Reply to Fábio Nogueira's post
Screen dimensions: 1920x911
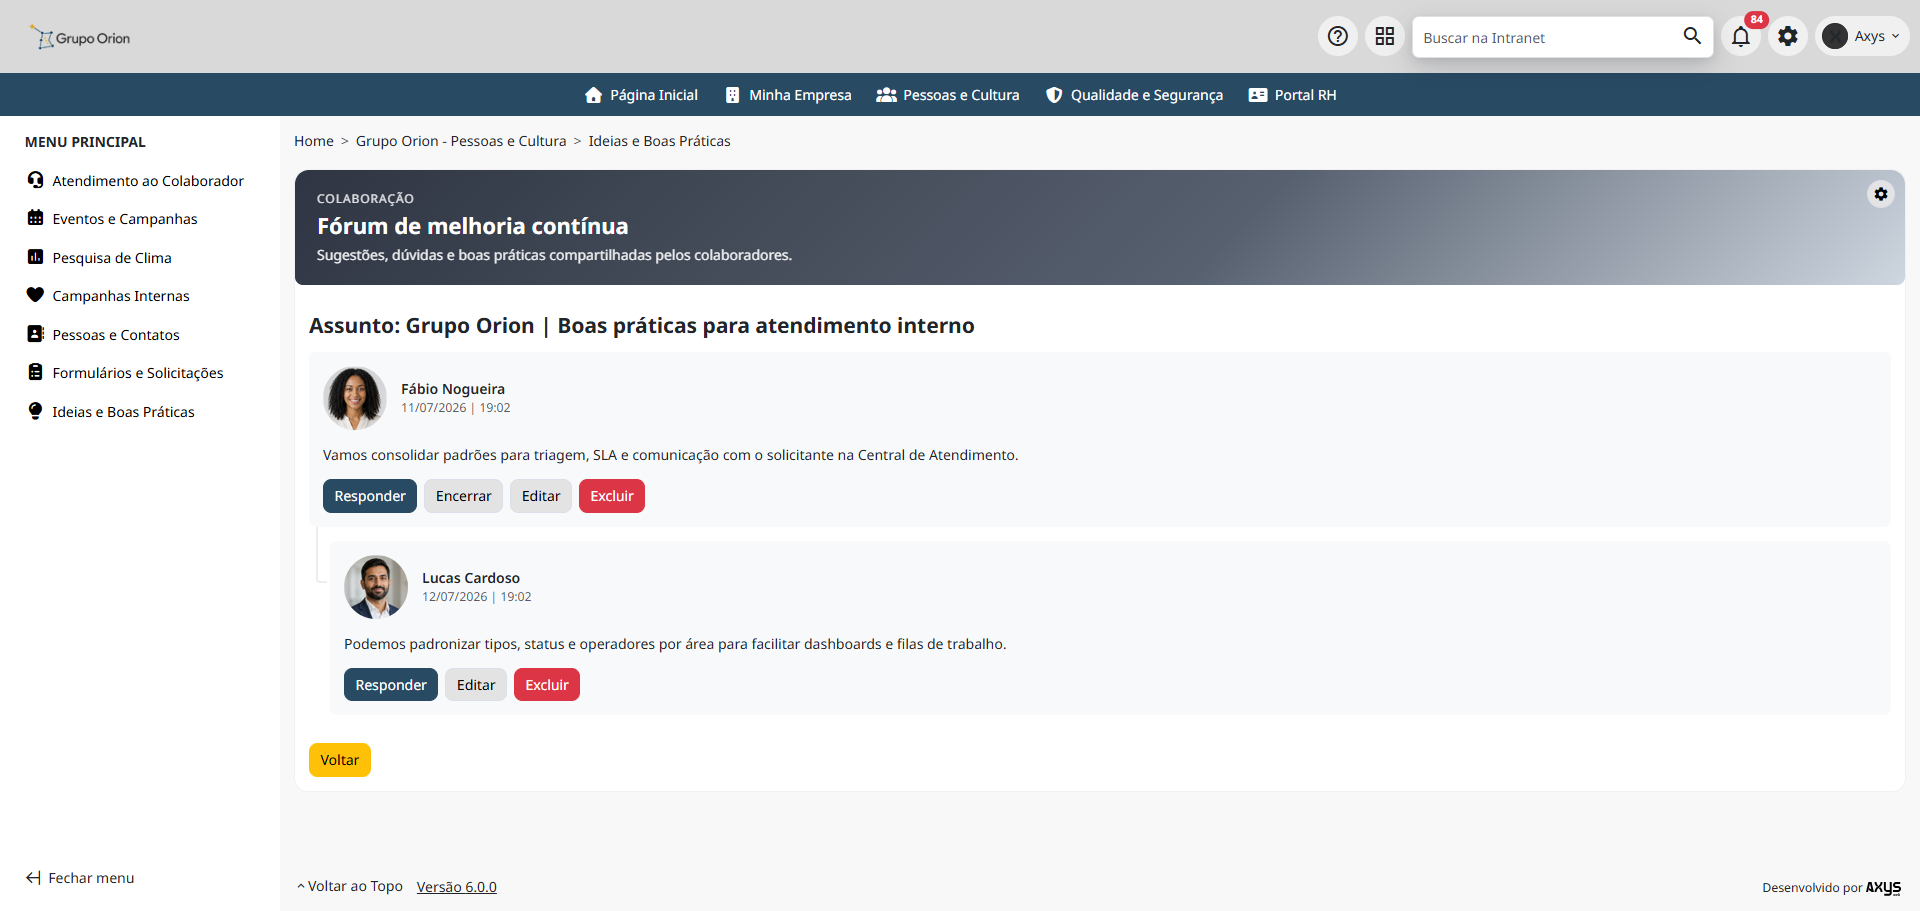coord(370,496)
